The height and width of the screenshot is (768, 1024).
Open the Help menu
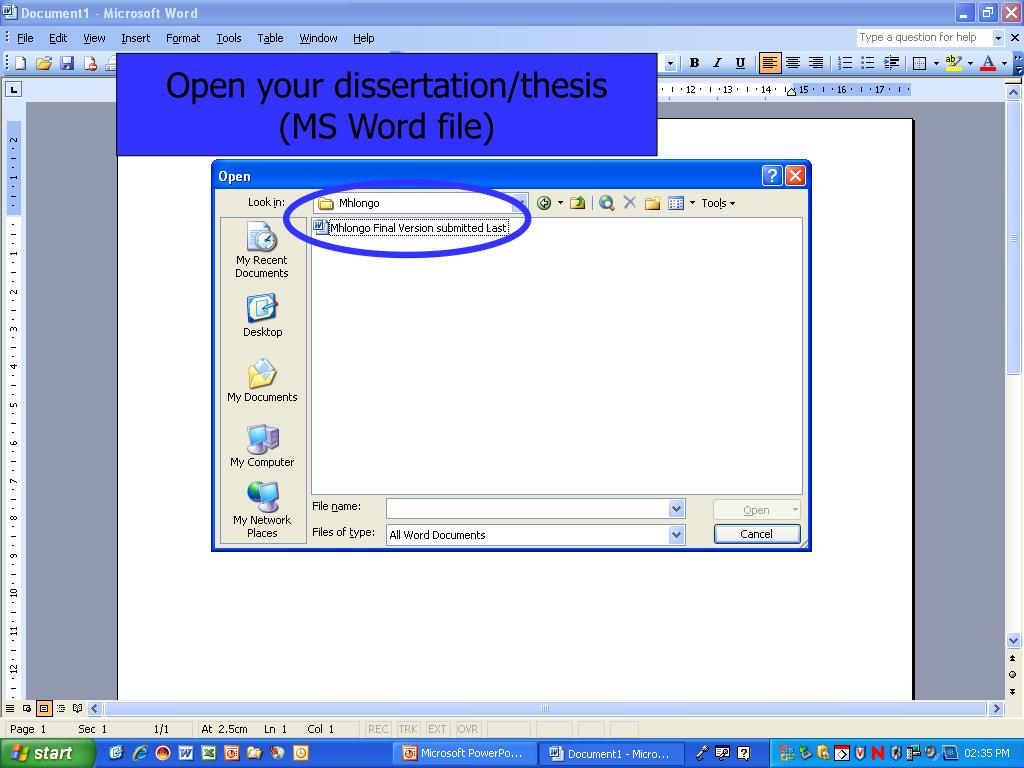click(363, 38)
